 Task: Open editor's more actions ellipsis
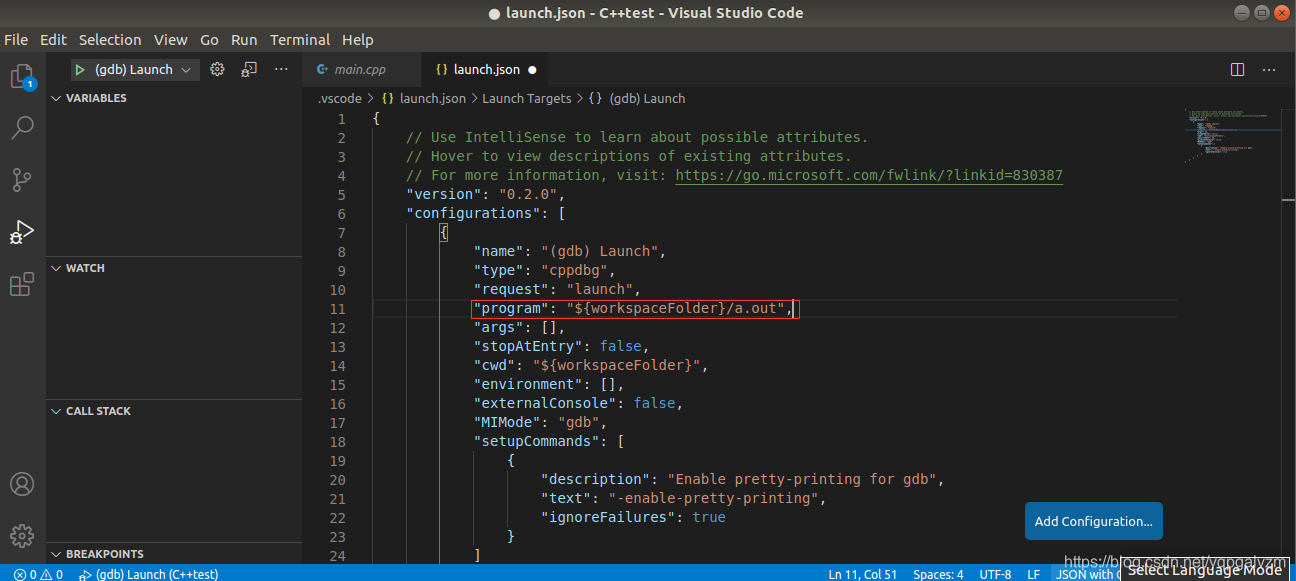[x=1269, y=69]
